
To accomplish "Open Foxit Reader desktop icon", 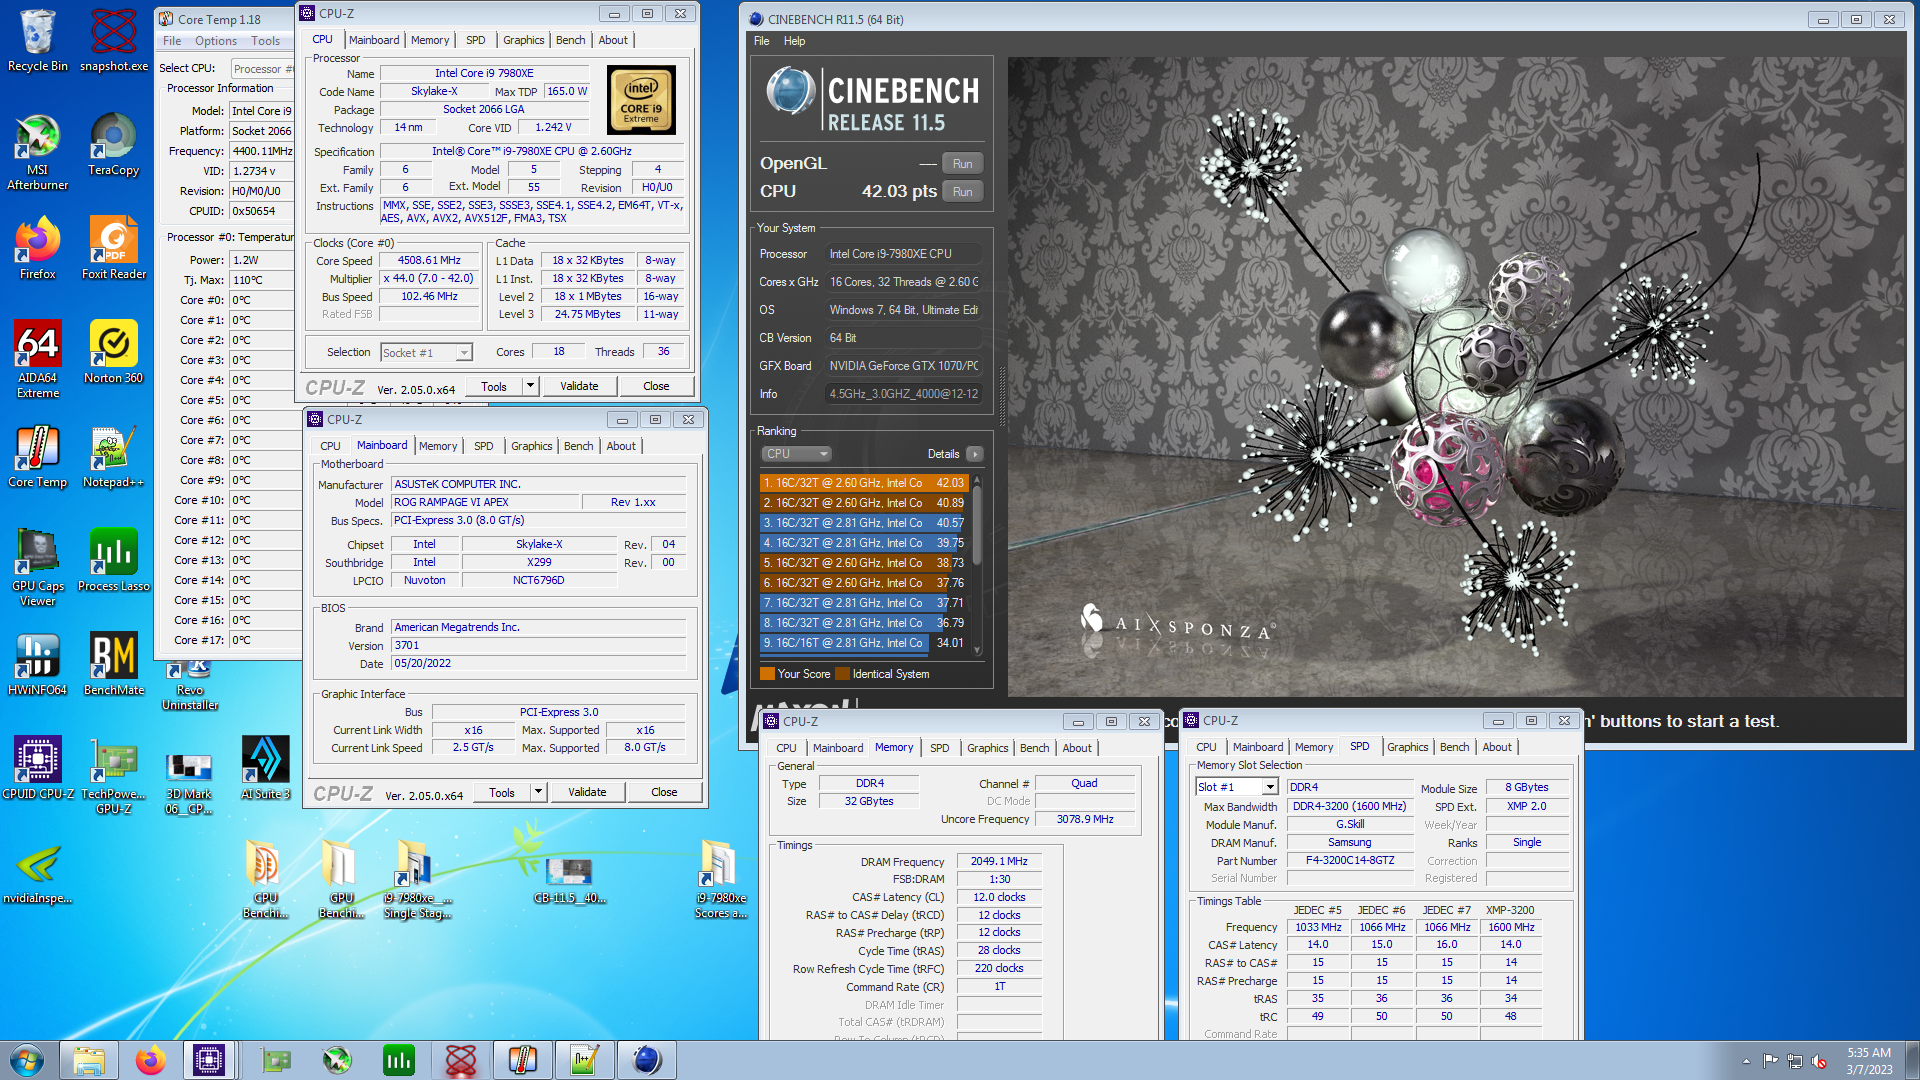I will [x=114, y=248].
